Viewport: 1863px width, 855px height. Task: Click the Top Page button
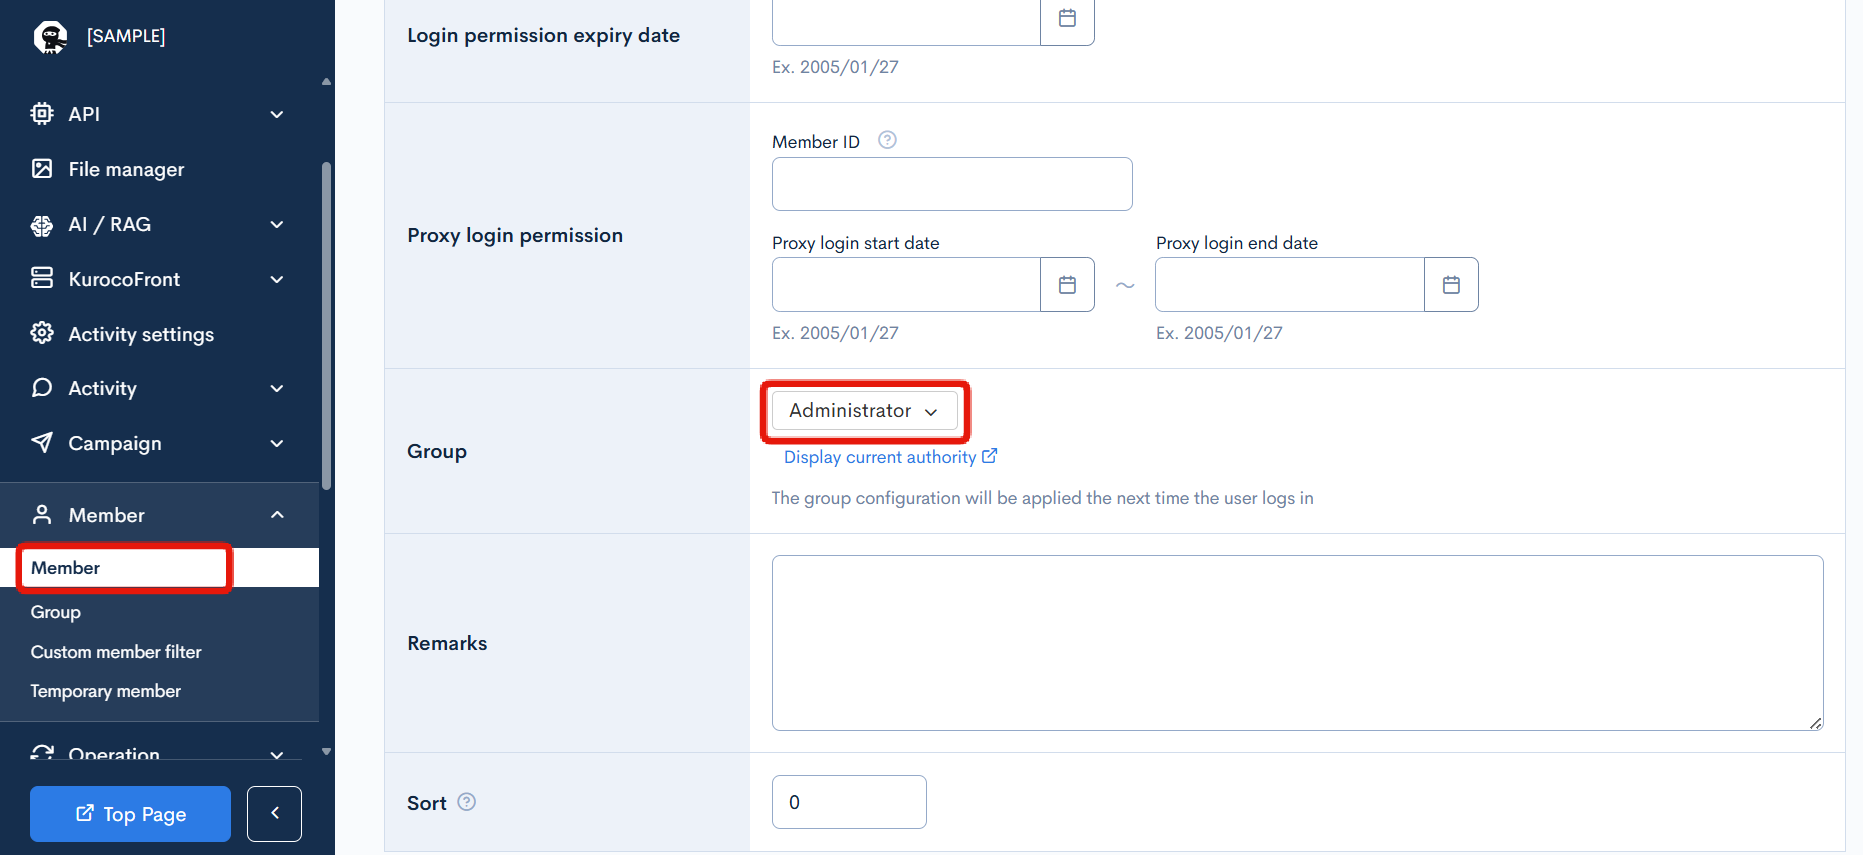click(130, 814)
